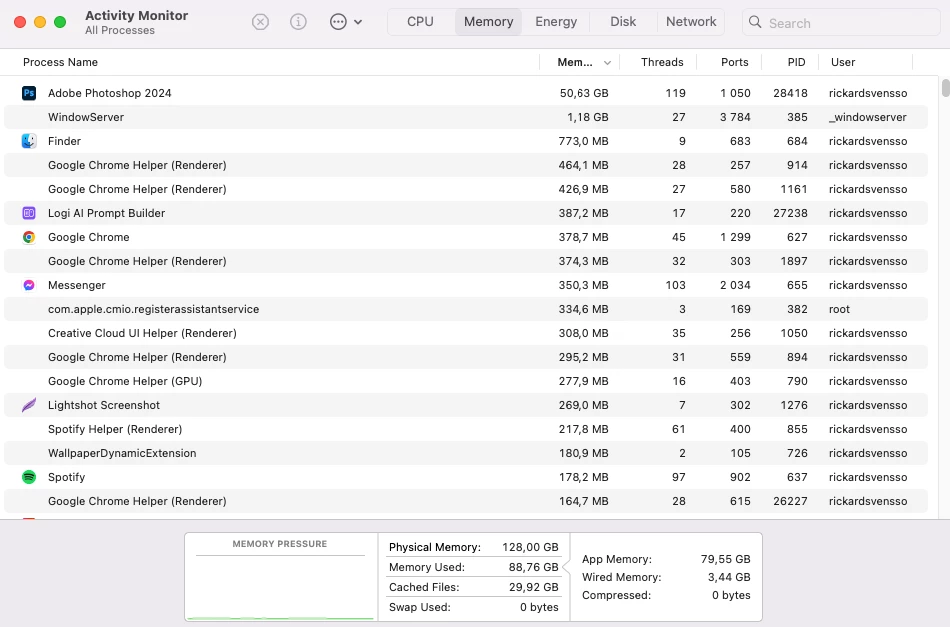950x627 pixels.
Task: Click ports value 3 784
Action: 735,117
